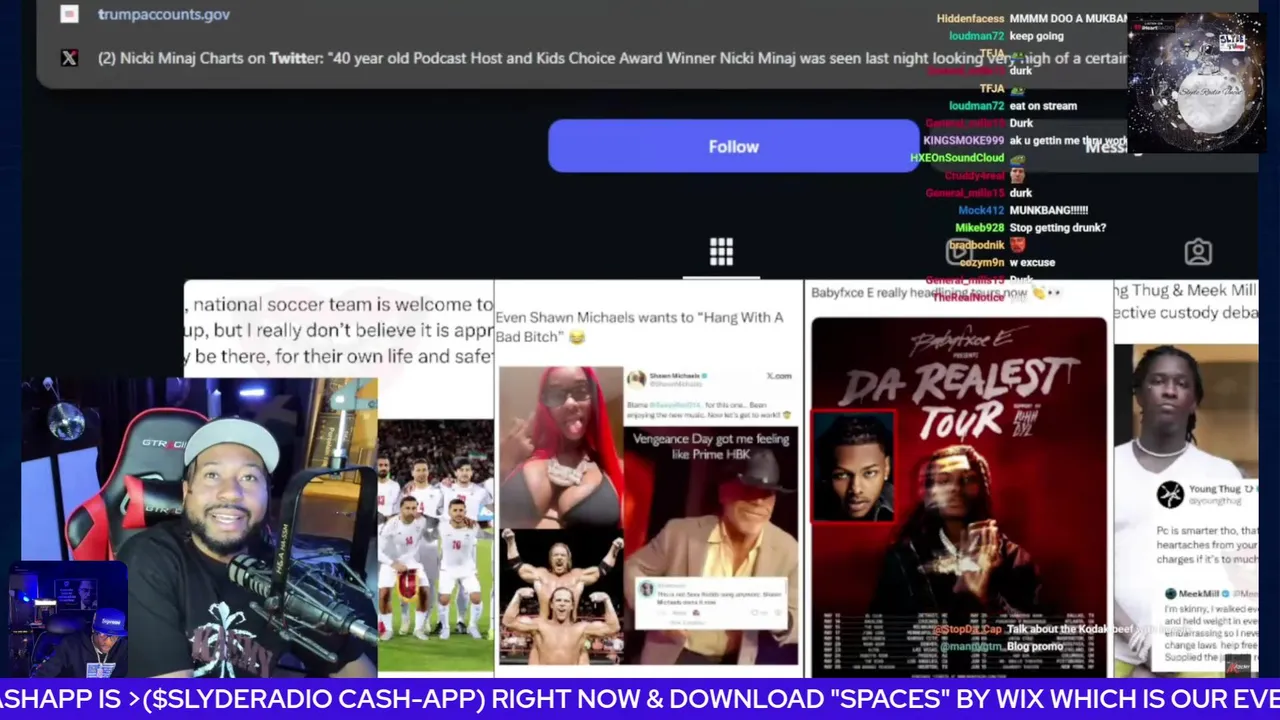Open the Nicki Minaj Charts on Twitter suggestion
The image size is (1280, 720).
tap(612, 58)
